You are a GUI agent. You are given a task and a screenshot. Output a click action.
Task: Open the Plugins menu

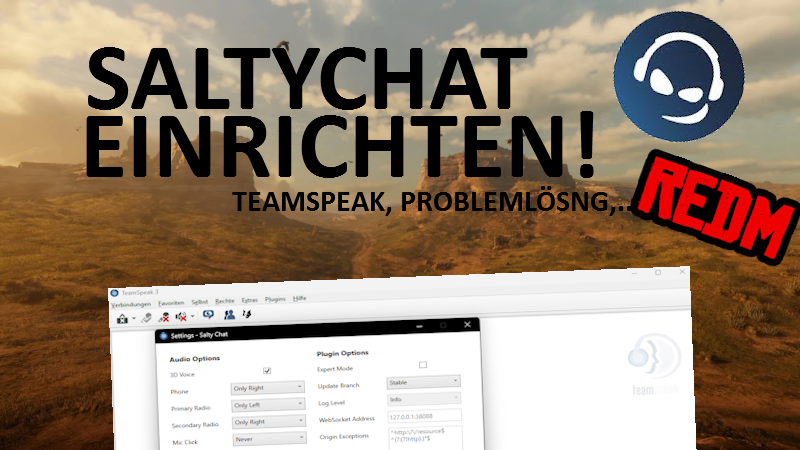(x=275, y=299)
